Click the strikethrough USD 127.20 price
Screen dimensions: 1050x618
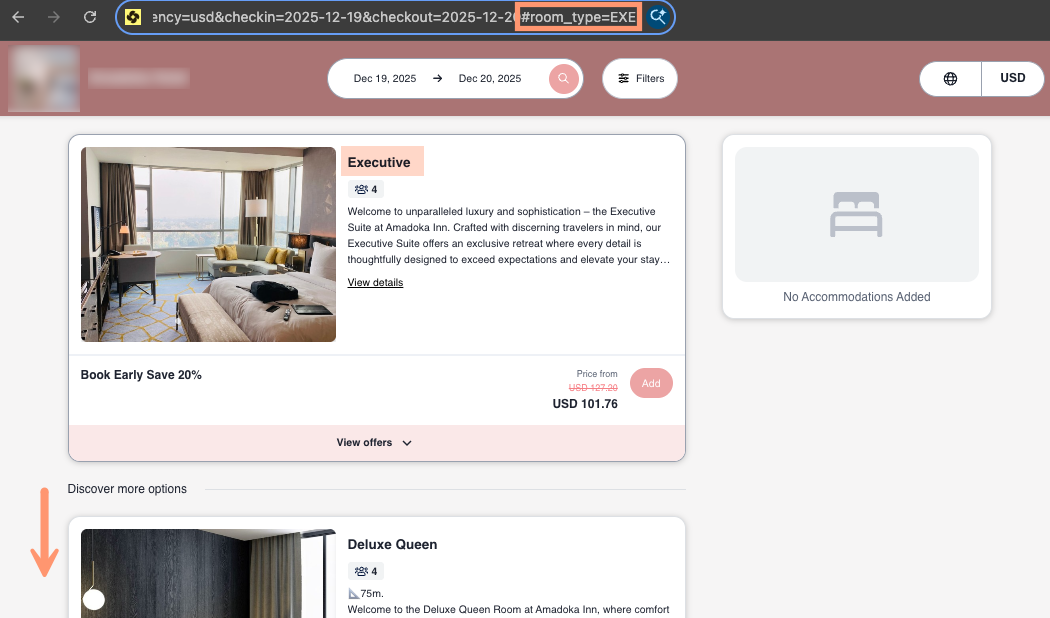[x=593, y=388]
